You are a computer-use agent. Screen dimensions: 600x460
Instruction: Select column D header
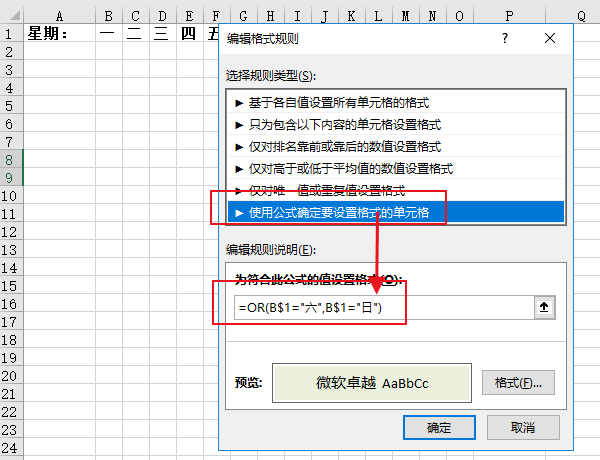pos(163,16)
